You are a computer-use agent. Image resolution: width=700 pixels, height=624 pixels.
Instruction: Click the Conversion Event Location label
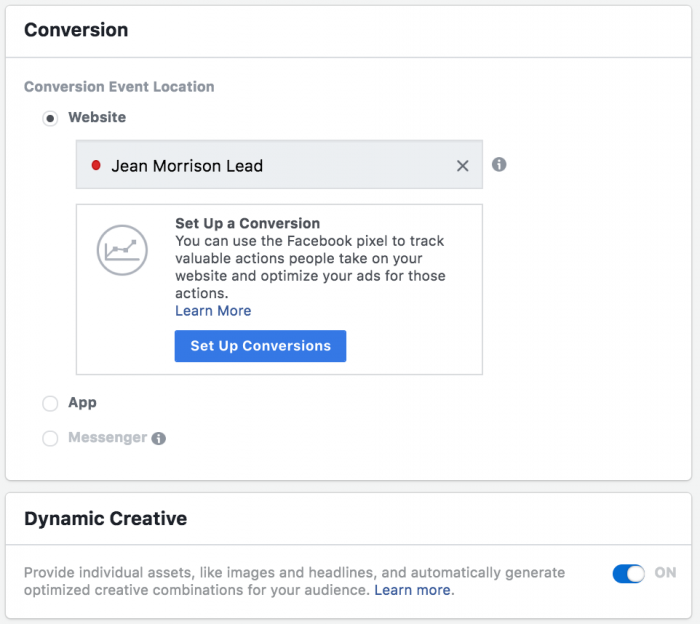click(x=119, y=87)
